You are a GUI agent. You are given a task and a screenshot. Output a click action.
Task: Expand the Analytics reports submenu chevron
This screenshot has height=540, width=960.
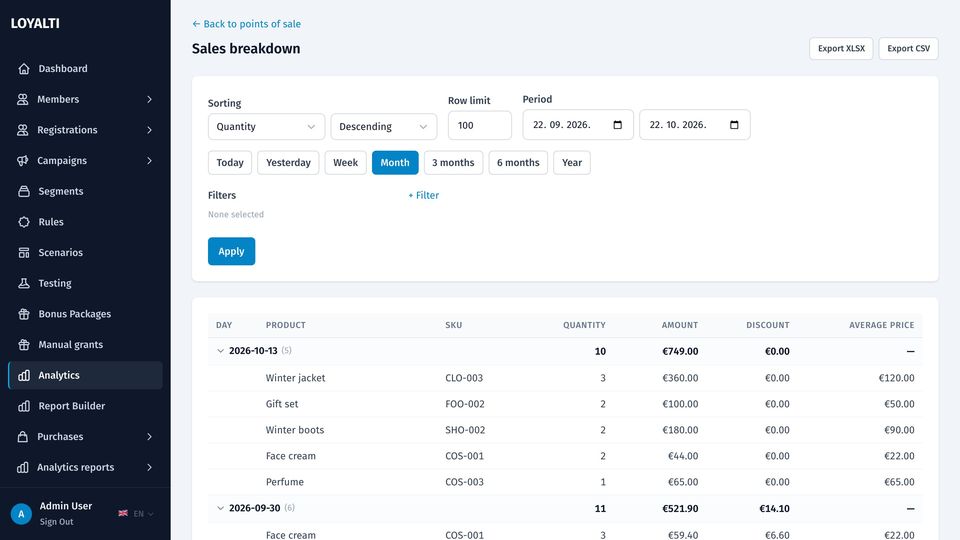(149, 467)
